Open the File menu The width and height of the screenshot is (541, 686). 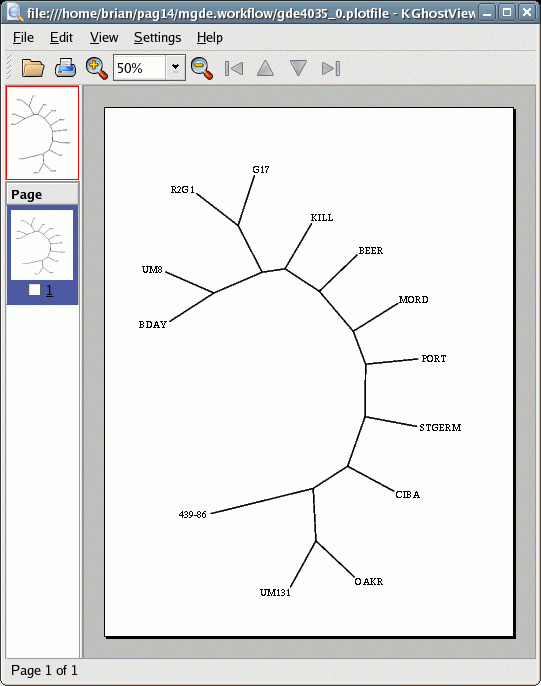23,38
